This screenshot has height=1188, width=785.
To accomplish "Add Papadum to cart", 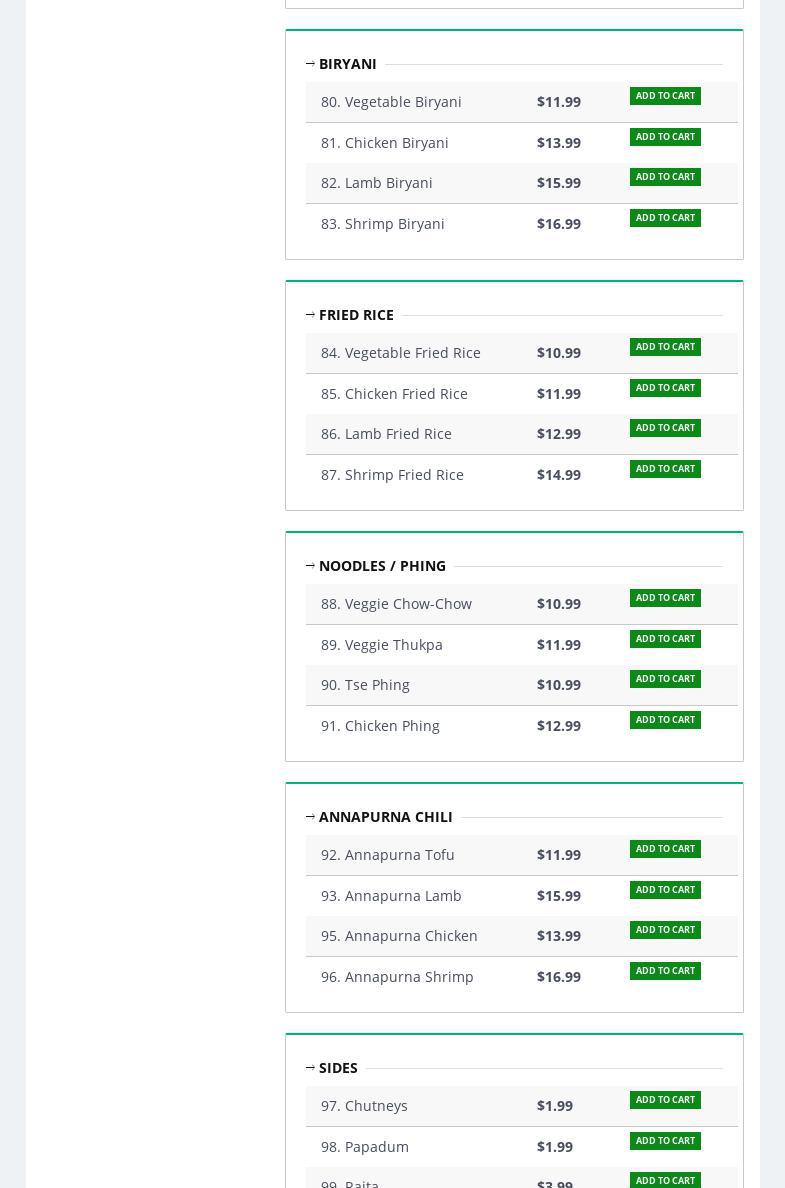I will click(665, 1141).
